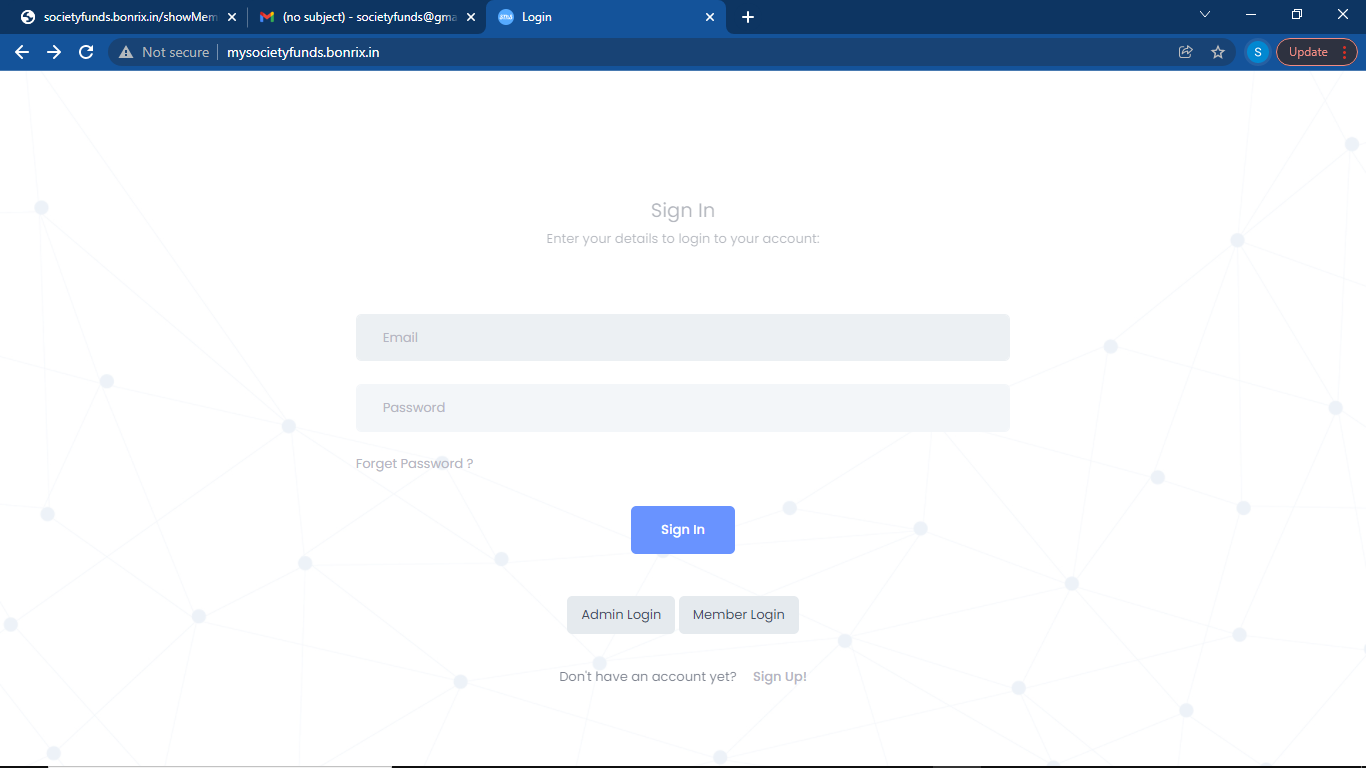Close the Login tab
Viewport: 1366px width, 768px height.
click(x=710, y=17)
